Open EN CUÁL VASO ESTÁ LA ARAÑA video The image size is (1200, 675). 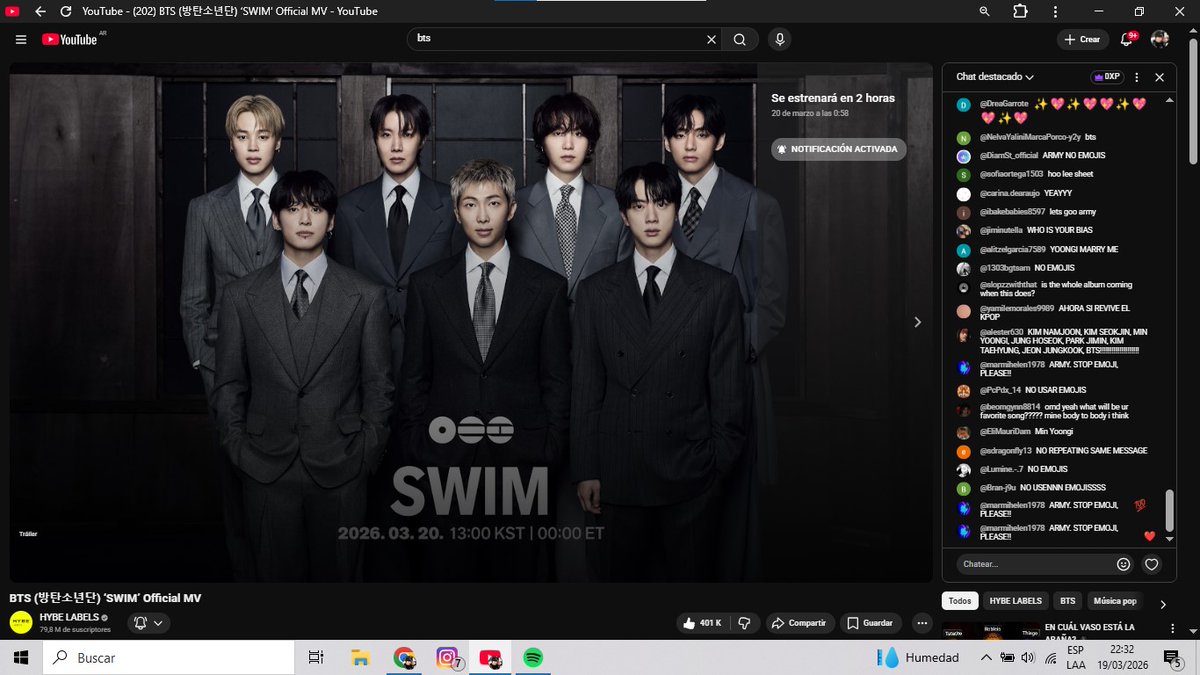click(1090, 632)
